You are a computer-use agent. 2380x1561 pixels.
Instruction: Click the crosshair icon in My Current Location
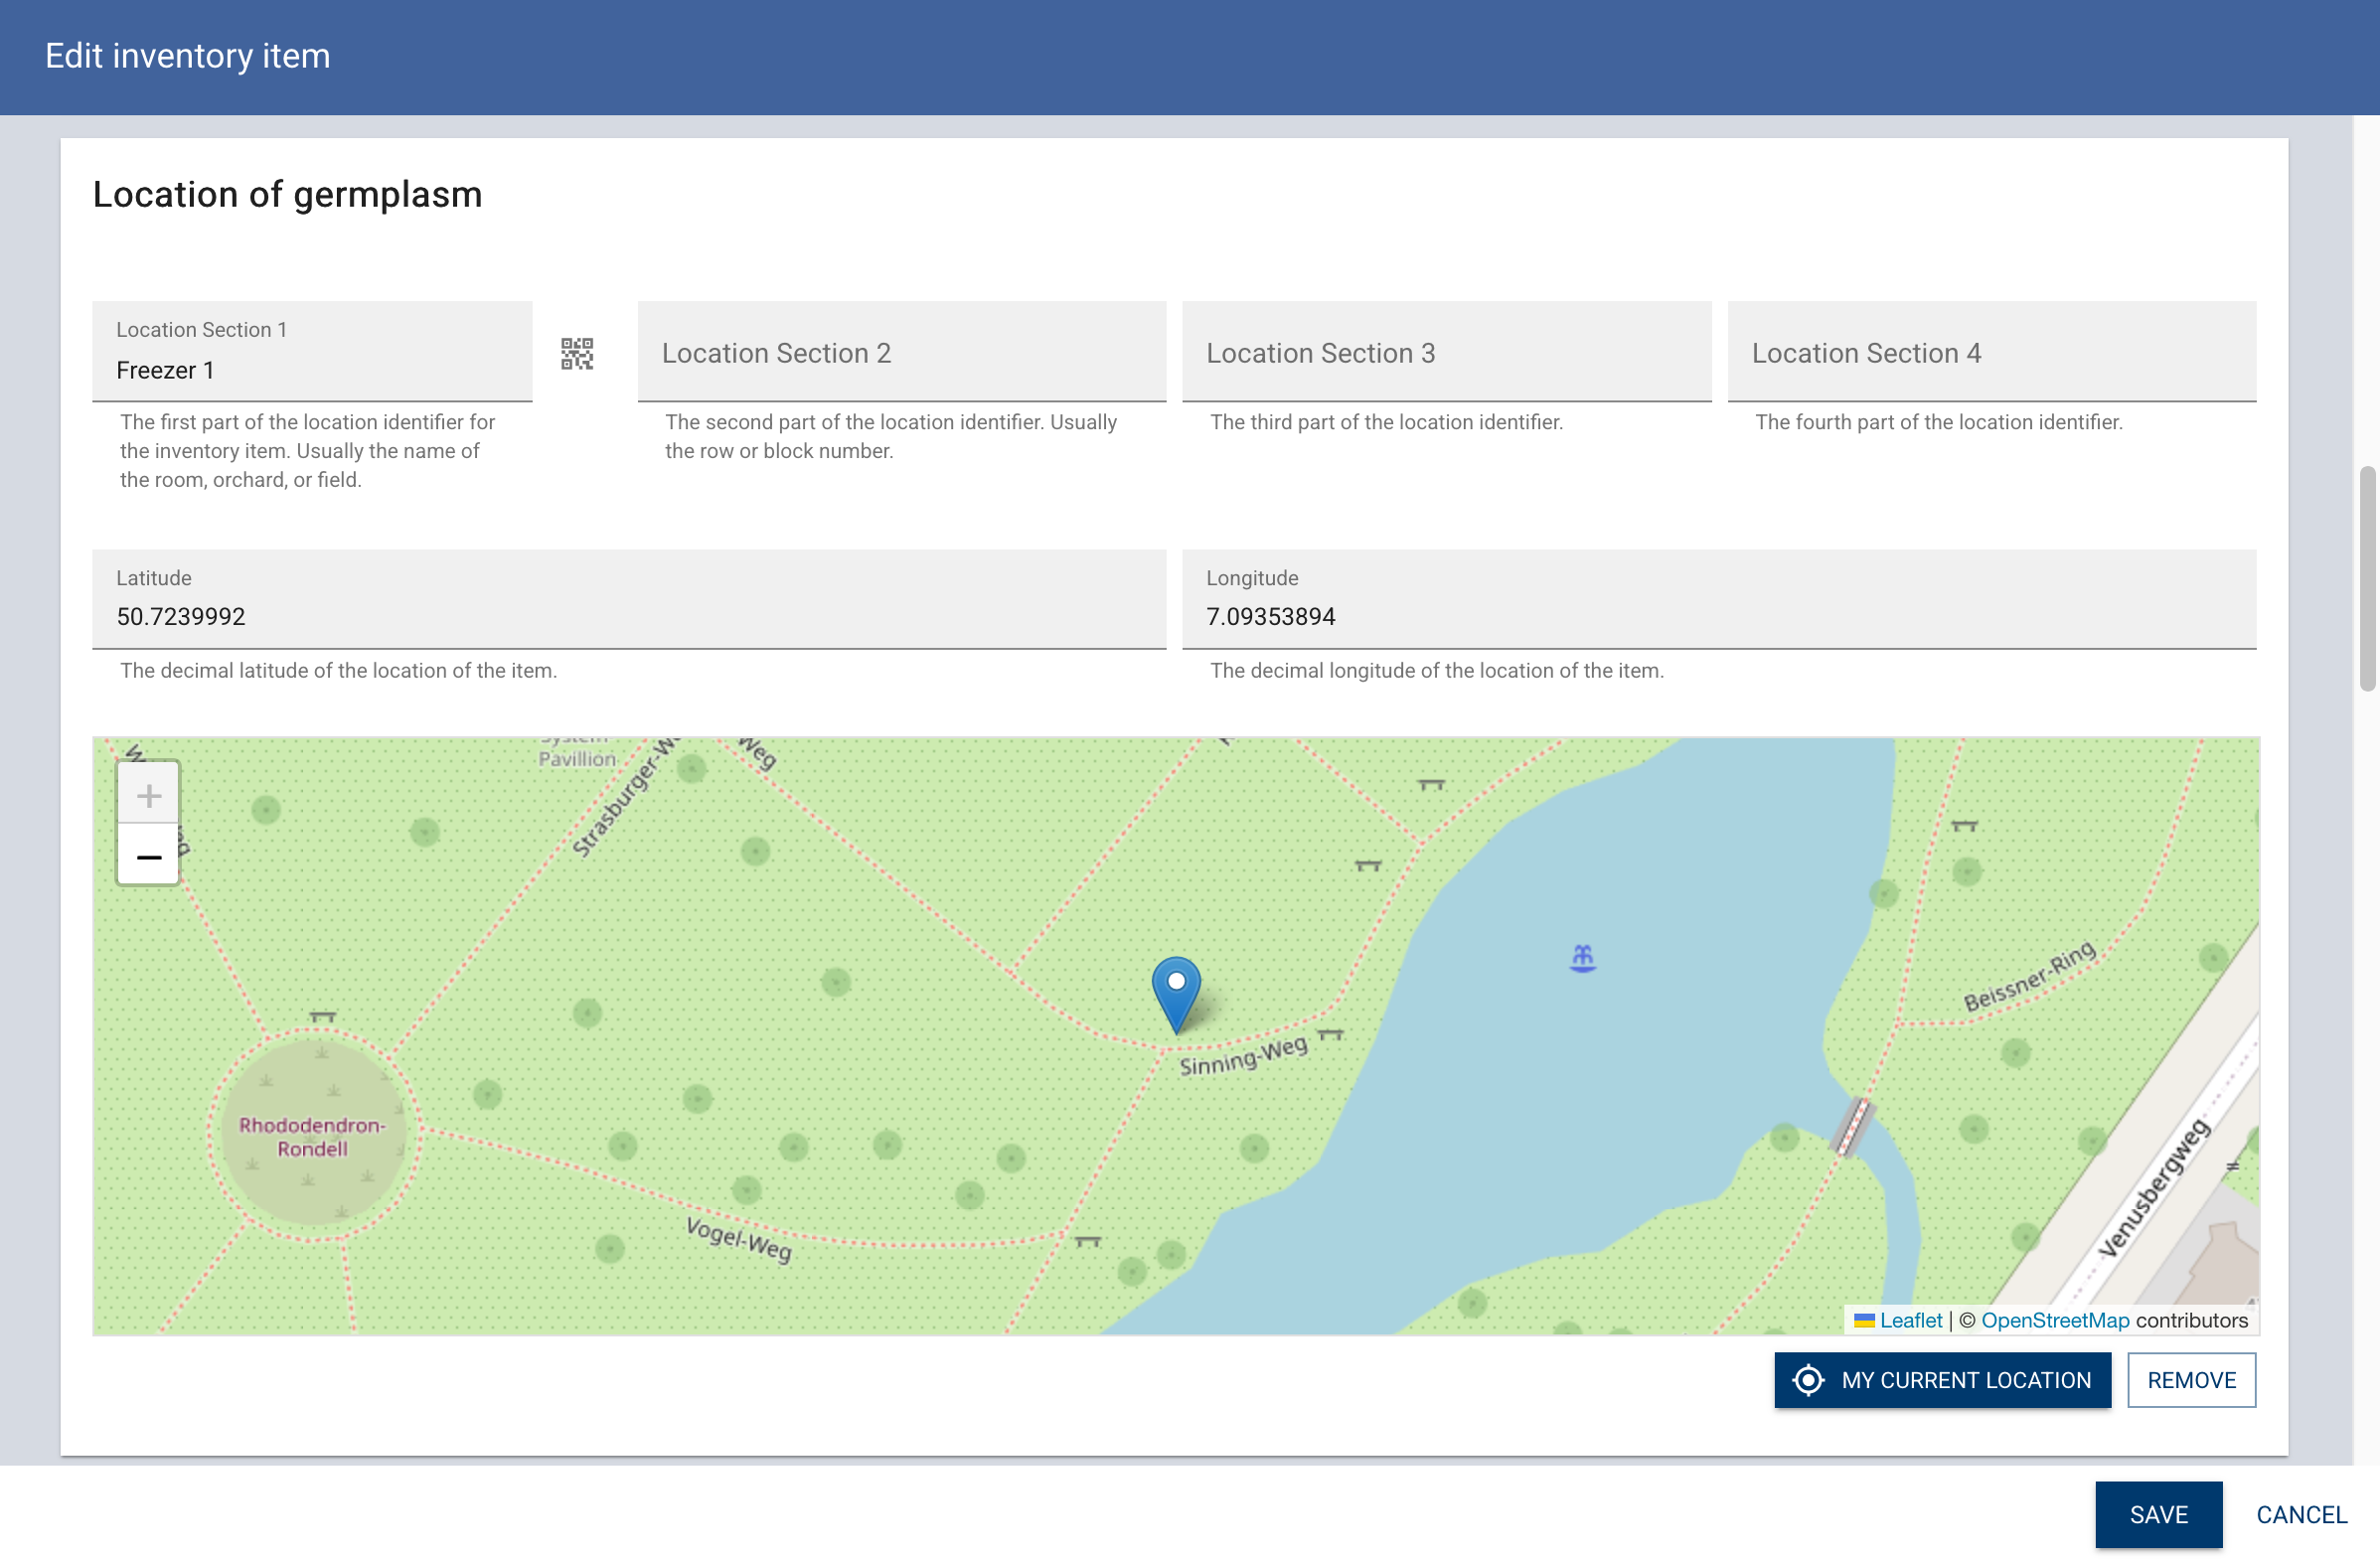click(x=1808, y=1380)
